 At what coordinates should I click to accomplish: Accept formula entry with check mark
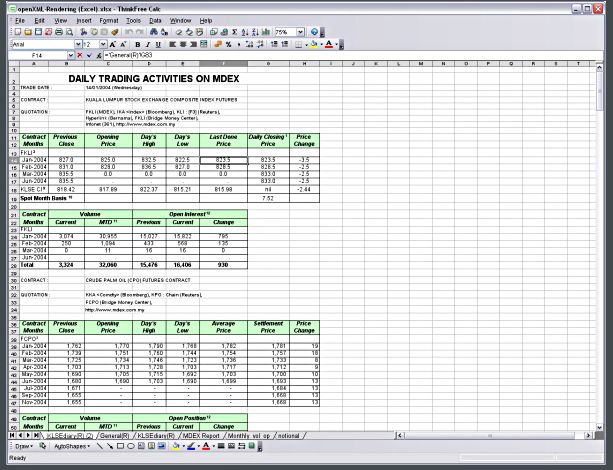[x=89, y=56]
